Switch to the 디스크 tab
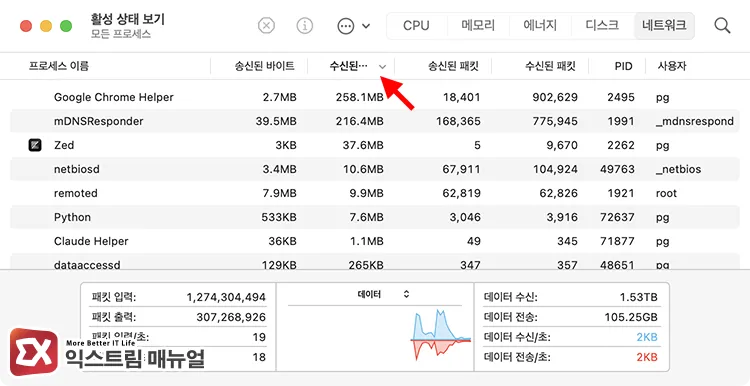 pos(602,25)
